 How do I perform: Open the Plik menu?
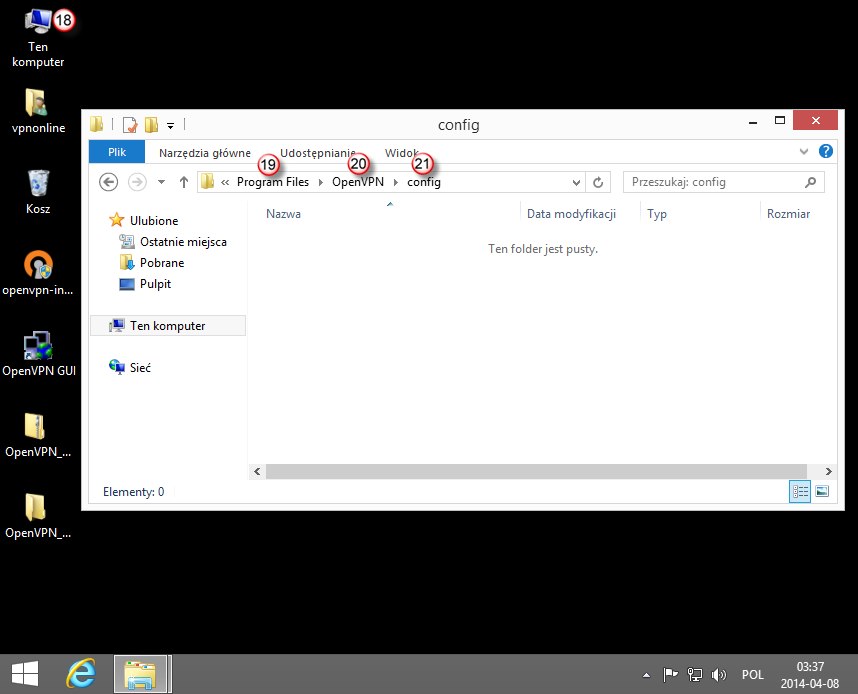click(x=117, y=152)
